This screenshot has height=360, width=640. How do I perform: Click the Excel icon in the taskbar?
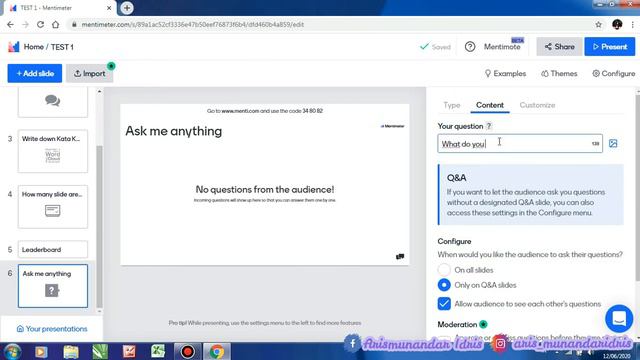[x=158, y=351]
